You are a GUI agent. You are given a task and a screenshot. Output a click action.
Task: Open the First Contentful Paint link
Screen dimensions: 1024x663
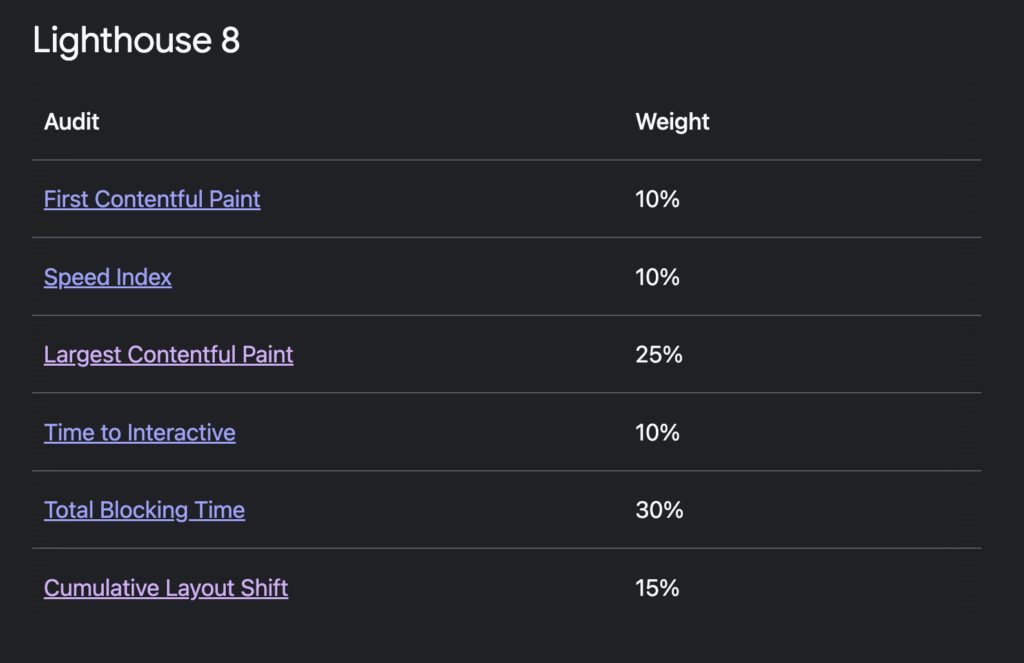152,199
